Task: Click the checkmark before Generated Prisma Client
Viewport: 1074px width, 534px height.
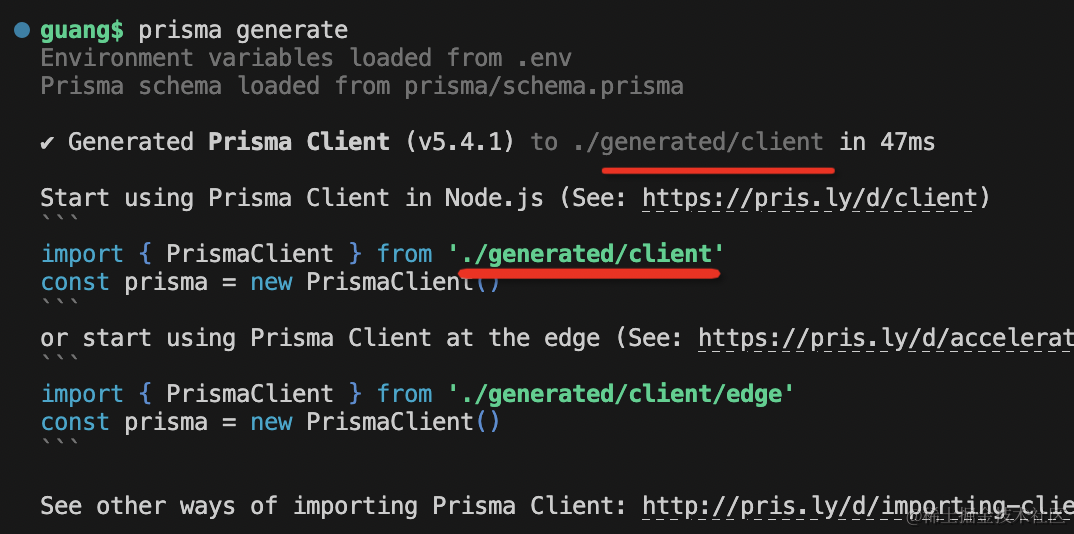Action: click(x=48, y=142)
